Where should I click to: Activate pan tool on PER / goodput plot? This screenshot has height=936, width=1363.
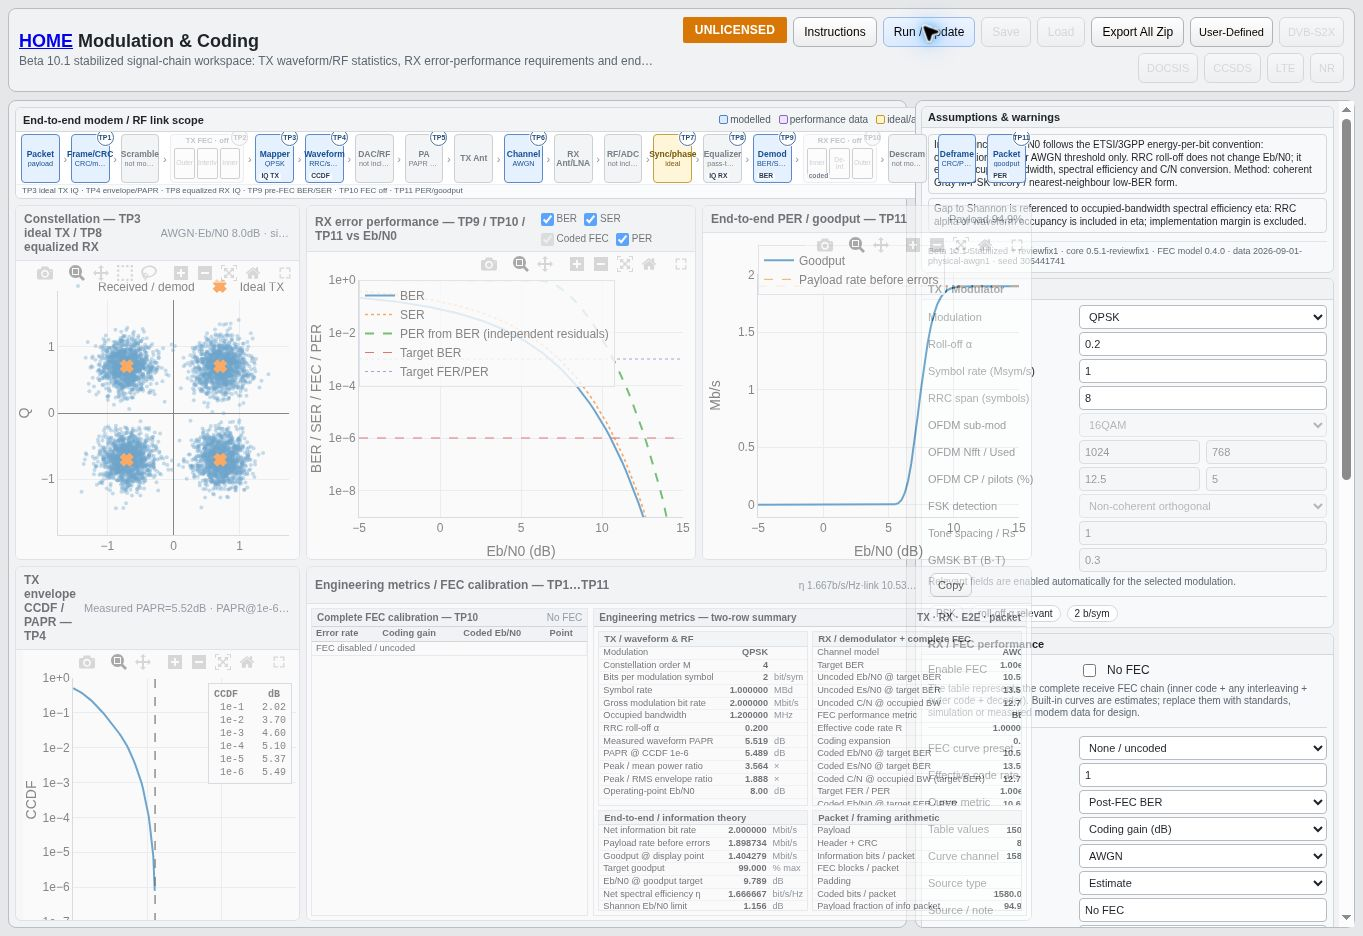(881, 245)
